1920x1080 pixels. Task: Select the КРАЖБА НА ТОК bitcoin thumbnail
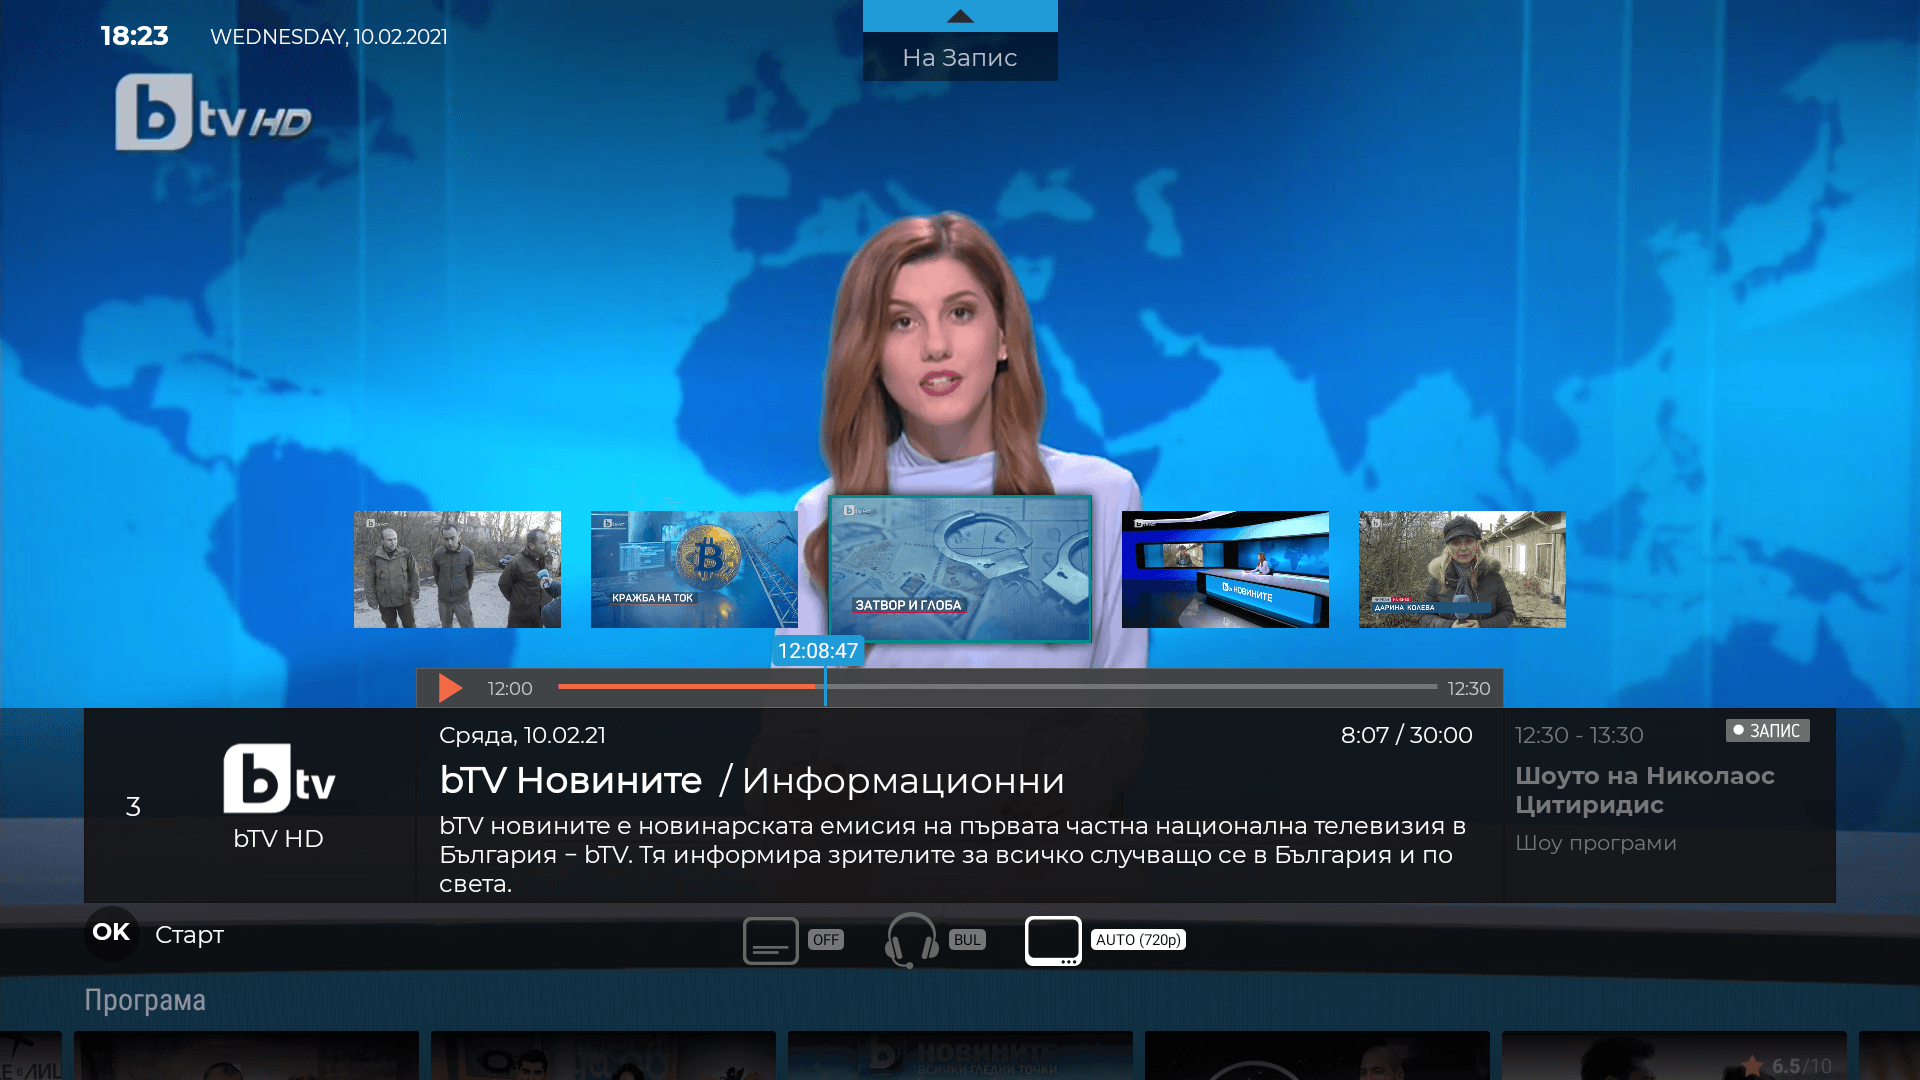[x=694, y=569]
